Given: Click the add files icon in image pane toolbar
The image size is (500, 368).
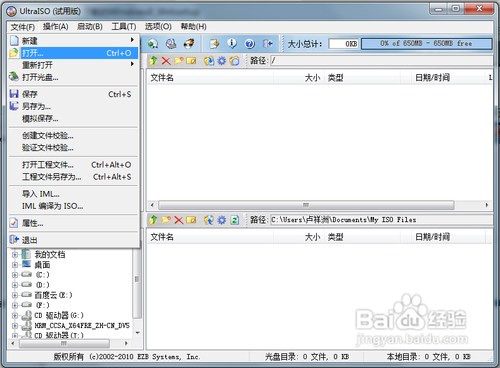Looking at the screenshot, I should tap(209, 61).
